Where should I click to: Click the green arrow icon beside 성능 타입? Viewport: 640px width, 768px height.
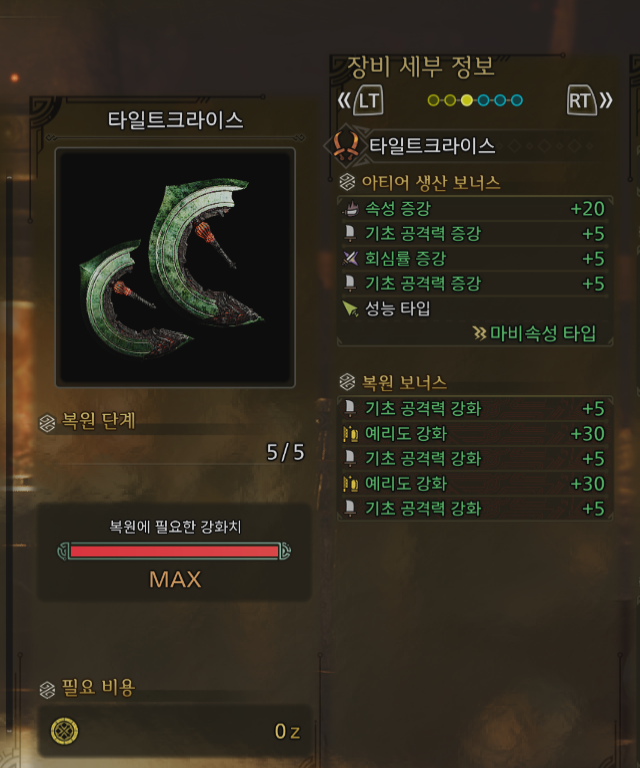point(350,309)
